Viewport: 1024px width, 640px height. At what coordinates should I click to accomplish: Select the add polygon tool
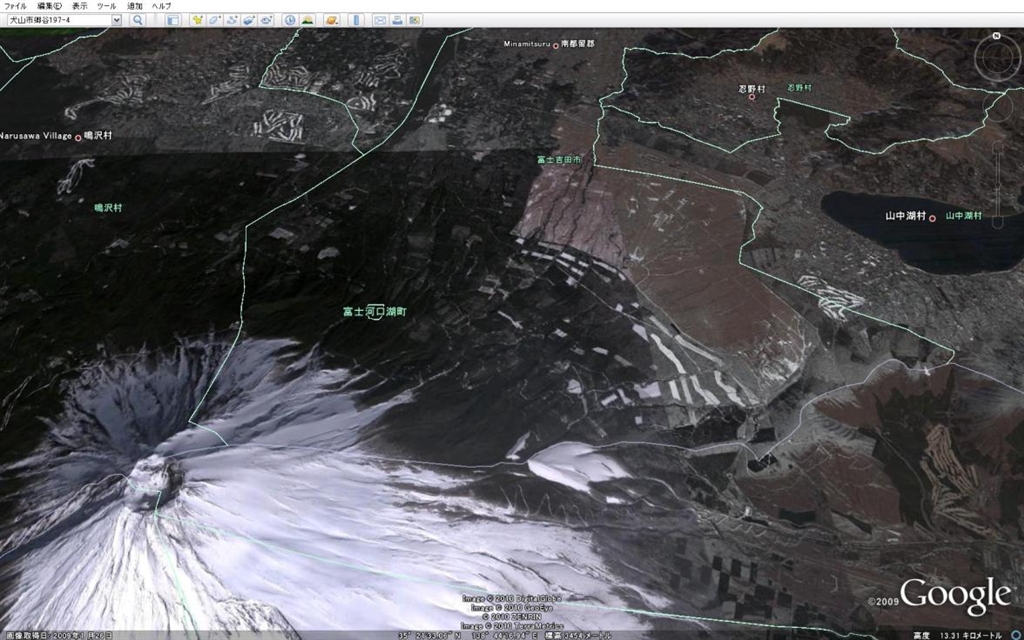[214, 20]
